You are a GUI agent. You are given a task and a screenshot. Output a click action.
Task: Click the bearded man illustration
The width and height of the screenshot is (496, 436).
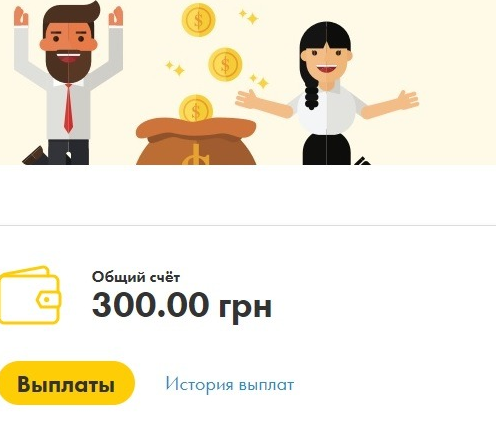(x=68, y=83)
